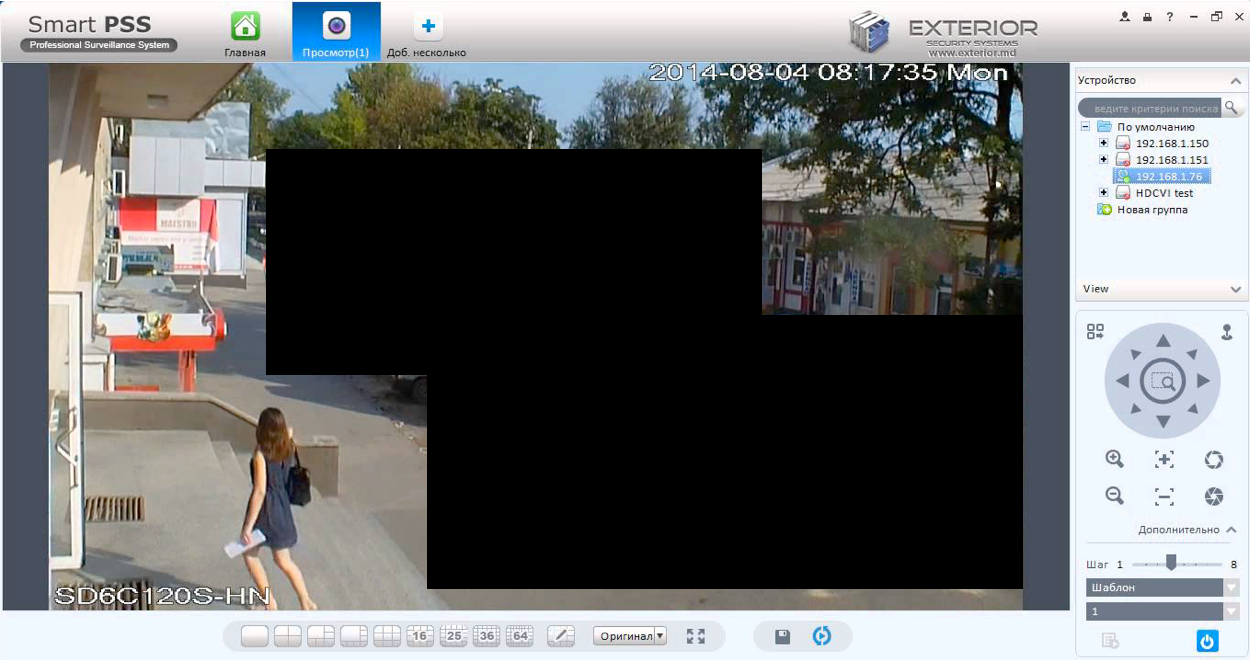1250x660 pixels.
Task: Click the PTZ menu grid icon
Action: [x=1096, y=332]
